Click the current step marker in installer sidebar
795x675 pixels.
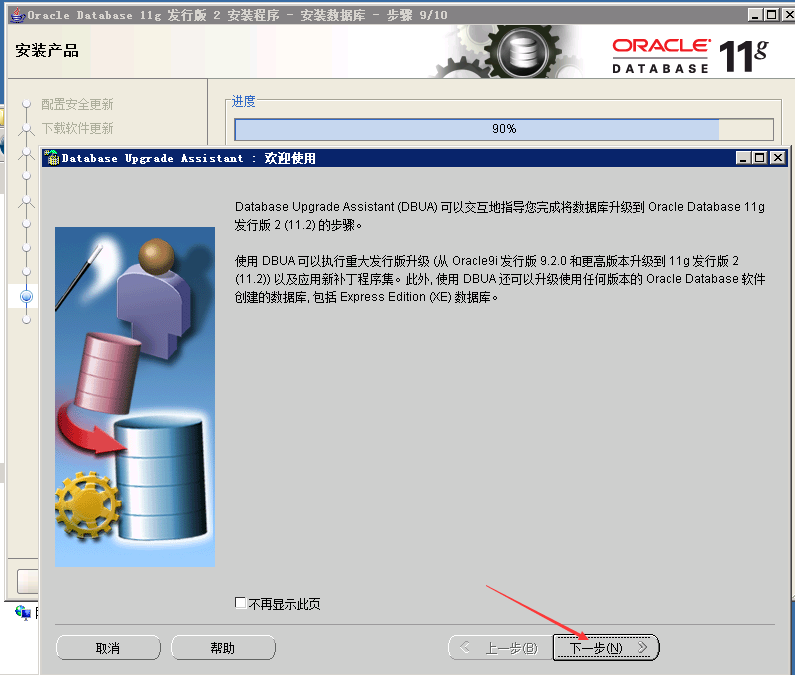pyautogui.click(x=26, y=296)
